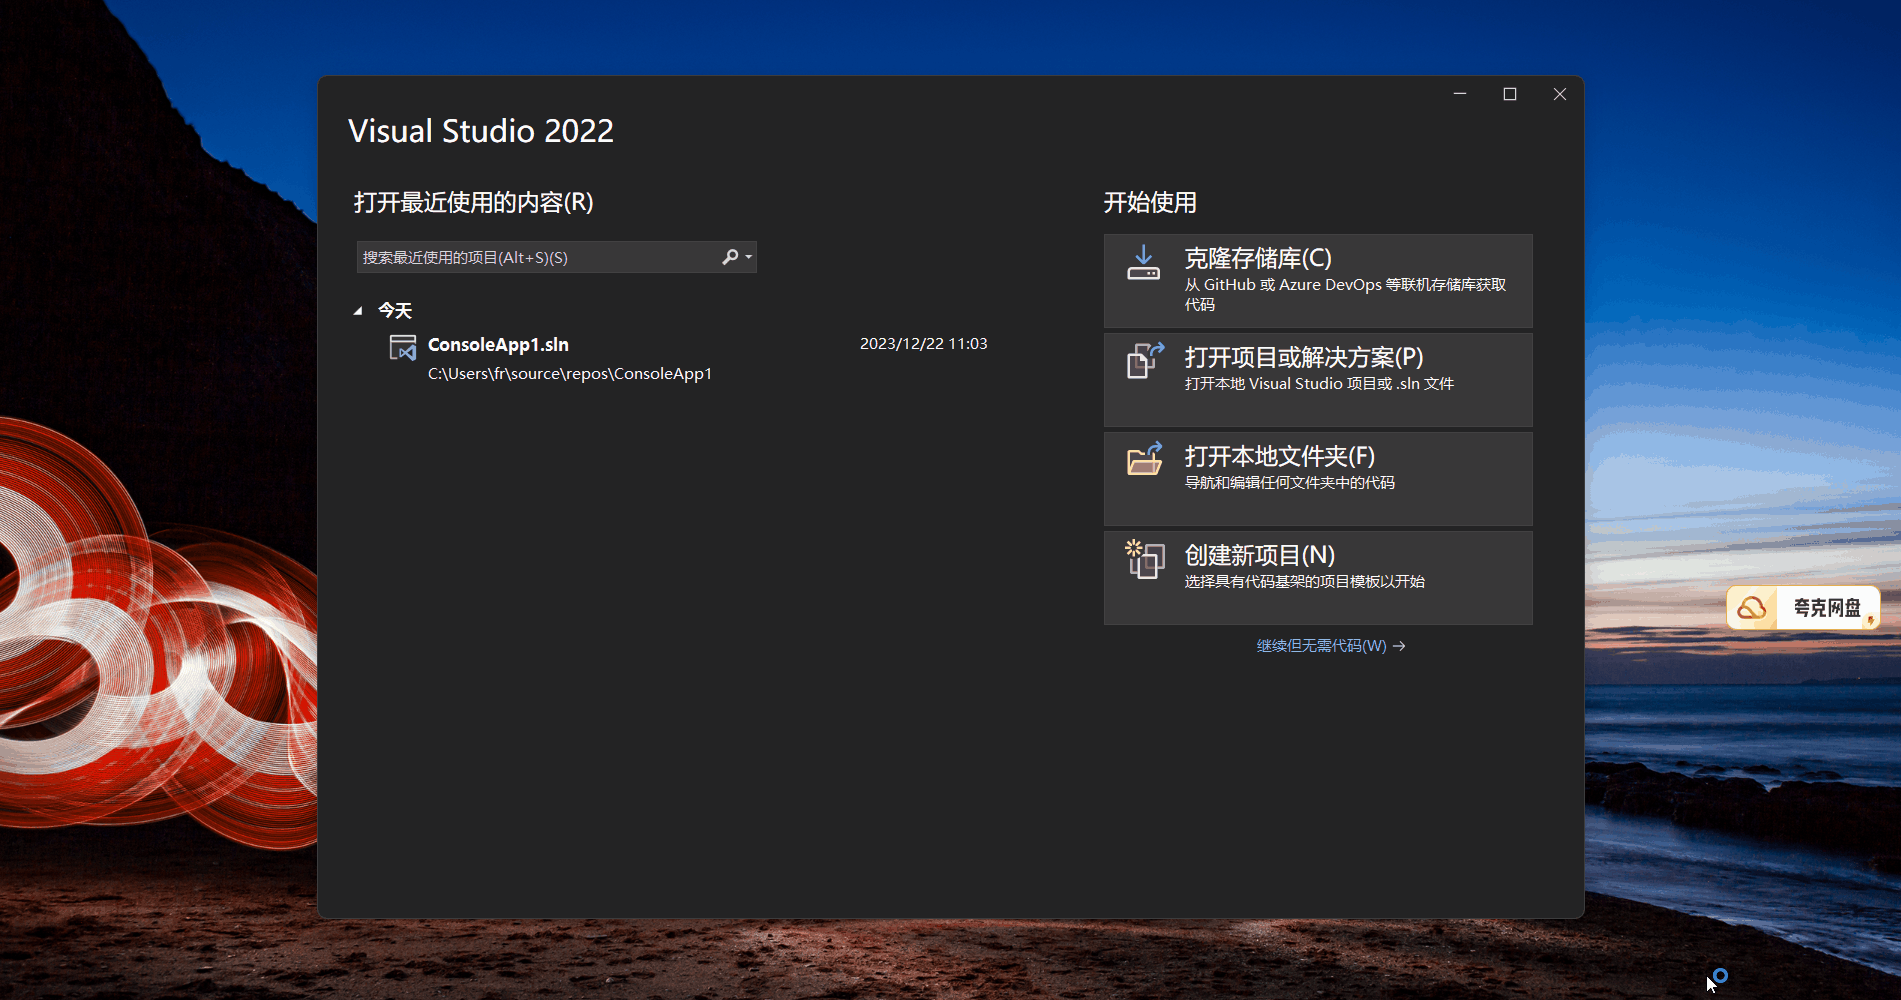Image resolution: width=1901 pixels, height=1000 pixels.
Task: Click the ConsoleApp1 file path text
Action: tap(569, 373)
